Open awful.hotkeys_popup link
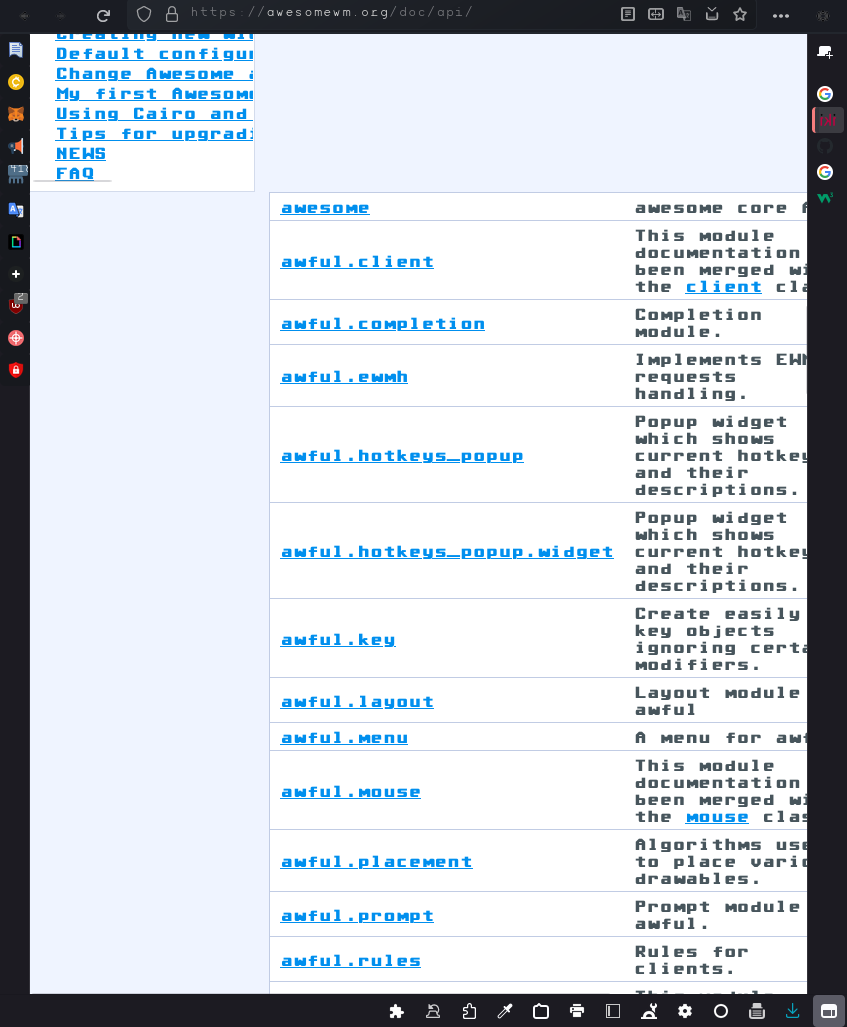Viewport: 847px width, 1027px height. coord(402,456)
